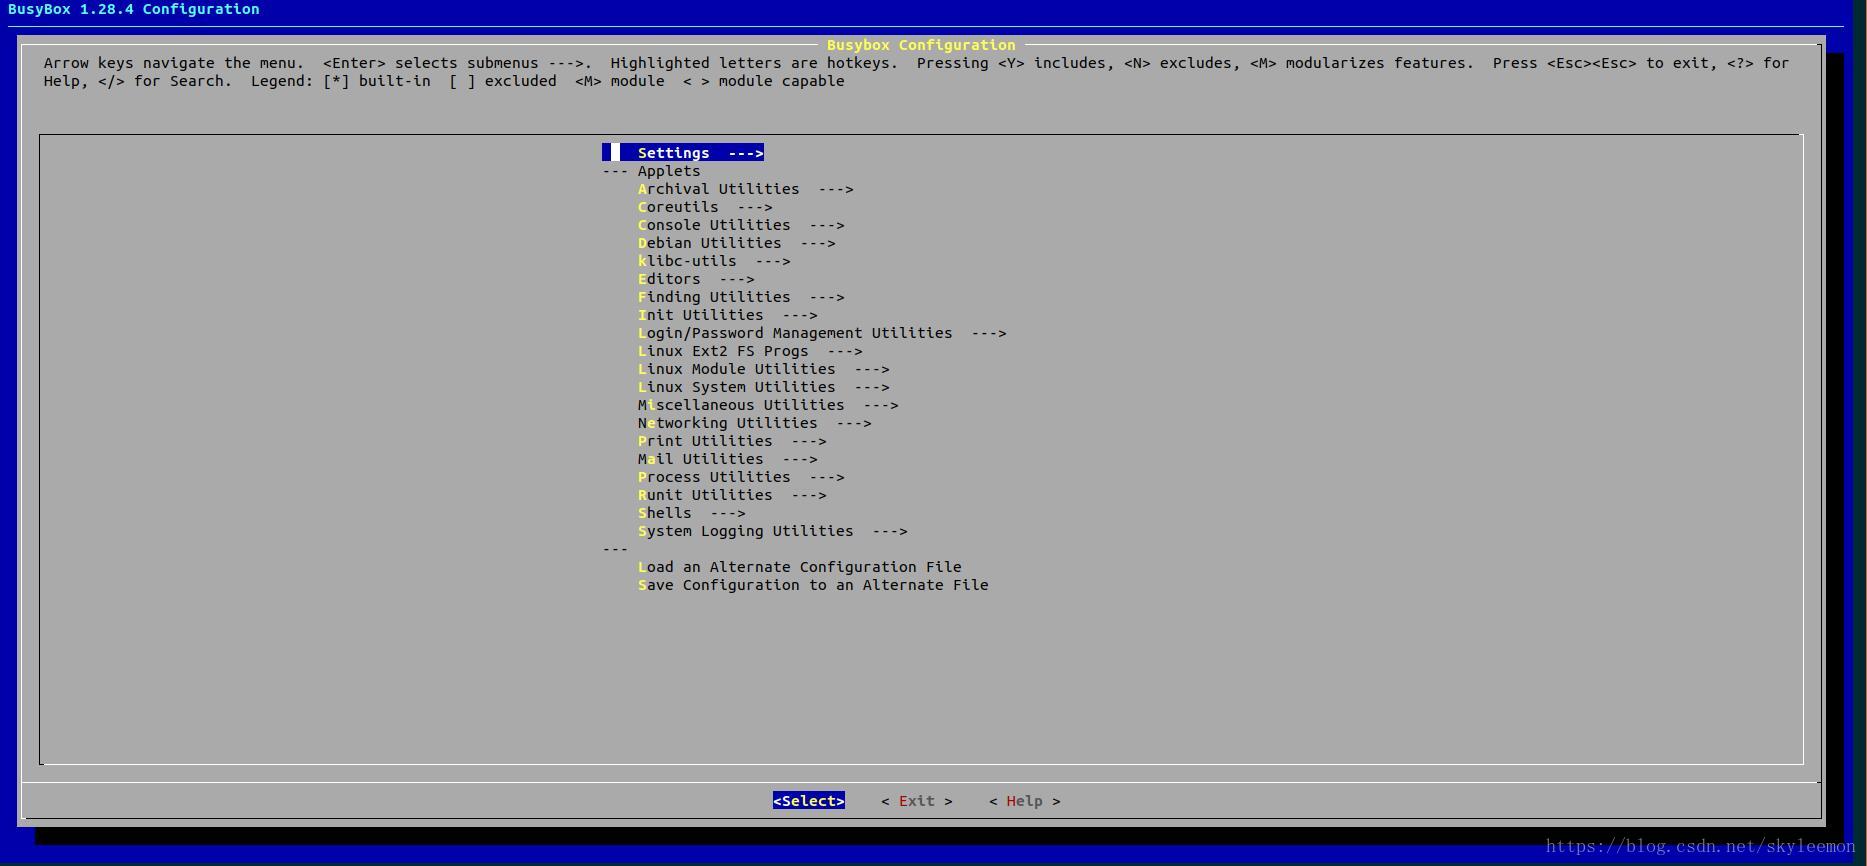Open Linux Module Utilities submenu
Viewport: 1867px width, 866px height.
[764, 369]
